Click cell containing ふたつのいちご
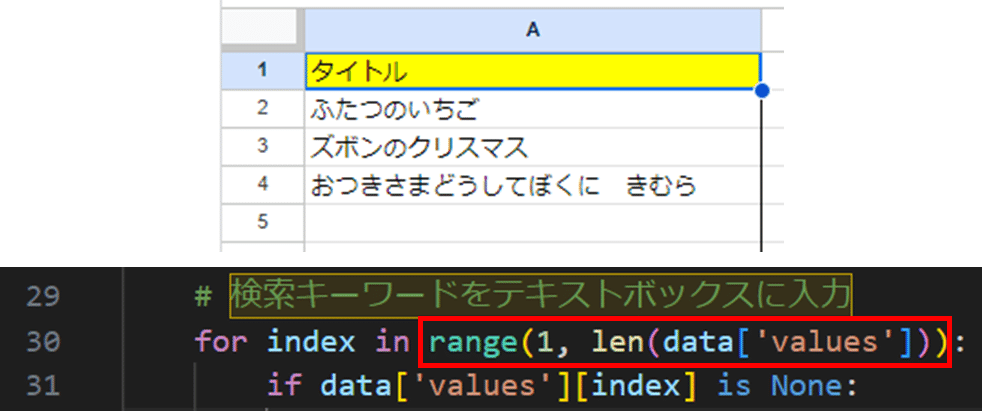This screenshot has height=411, width=982. pyautogui.click(x=533, y=109)
